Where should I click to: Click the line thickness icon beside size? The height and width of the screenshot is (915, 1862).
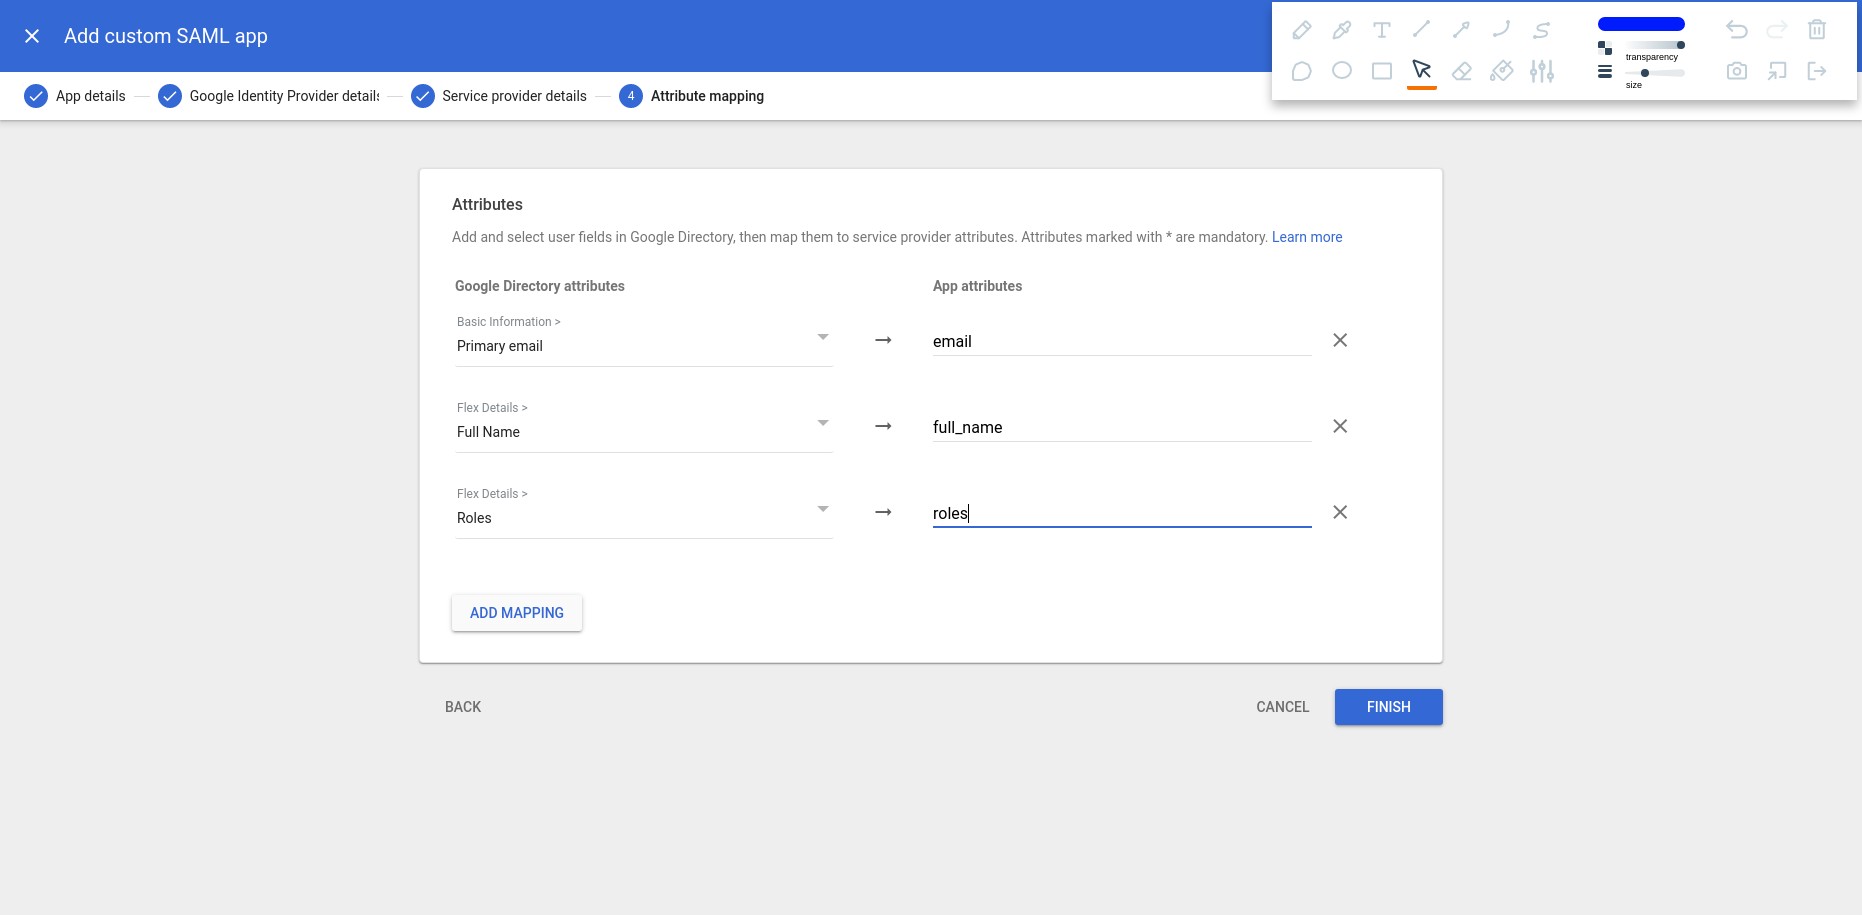1605,72
